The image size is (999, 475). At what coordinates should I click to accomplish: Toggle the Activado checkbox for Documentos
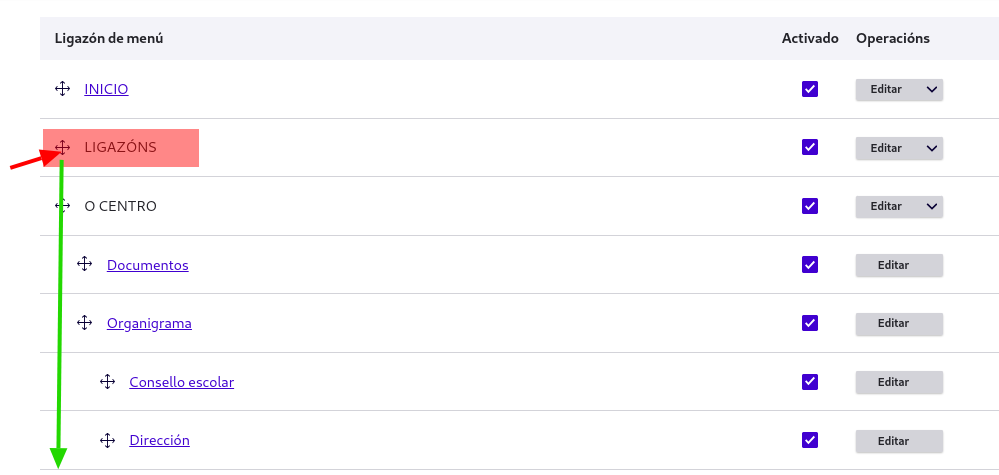point(810,265)
